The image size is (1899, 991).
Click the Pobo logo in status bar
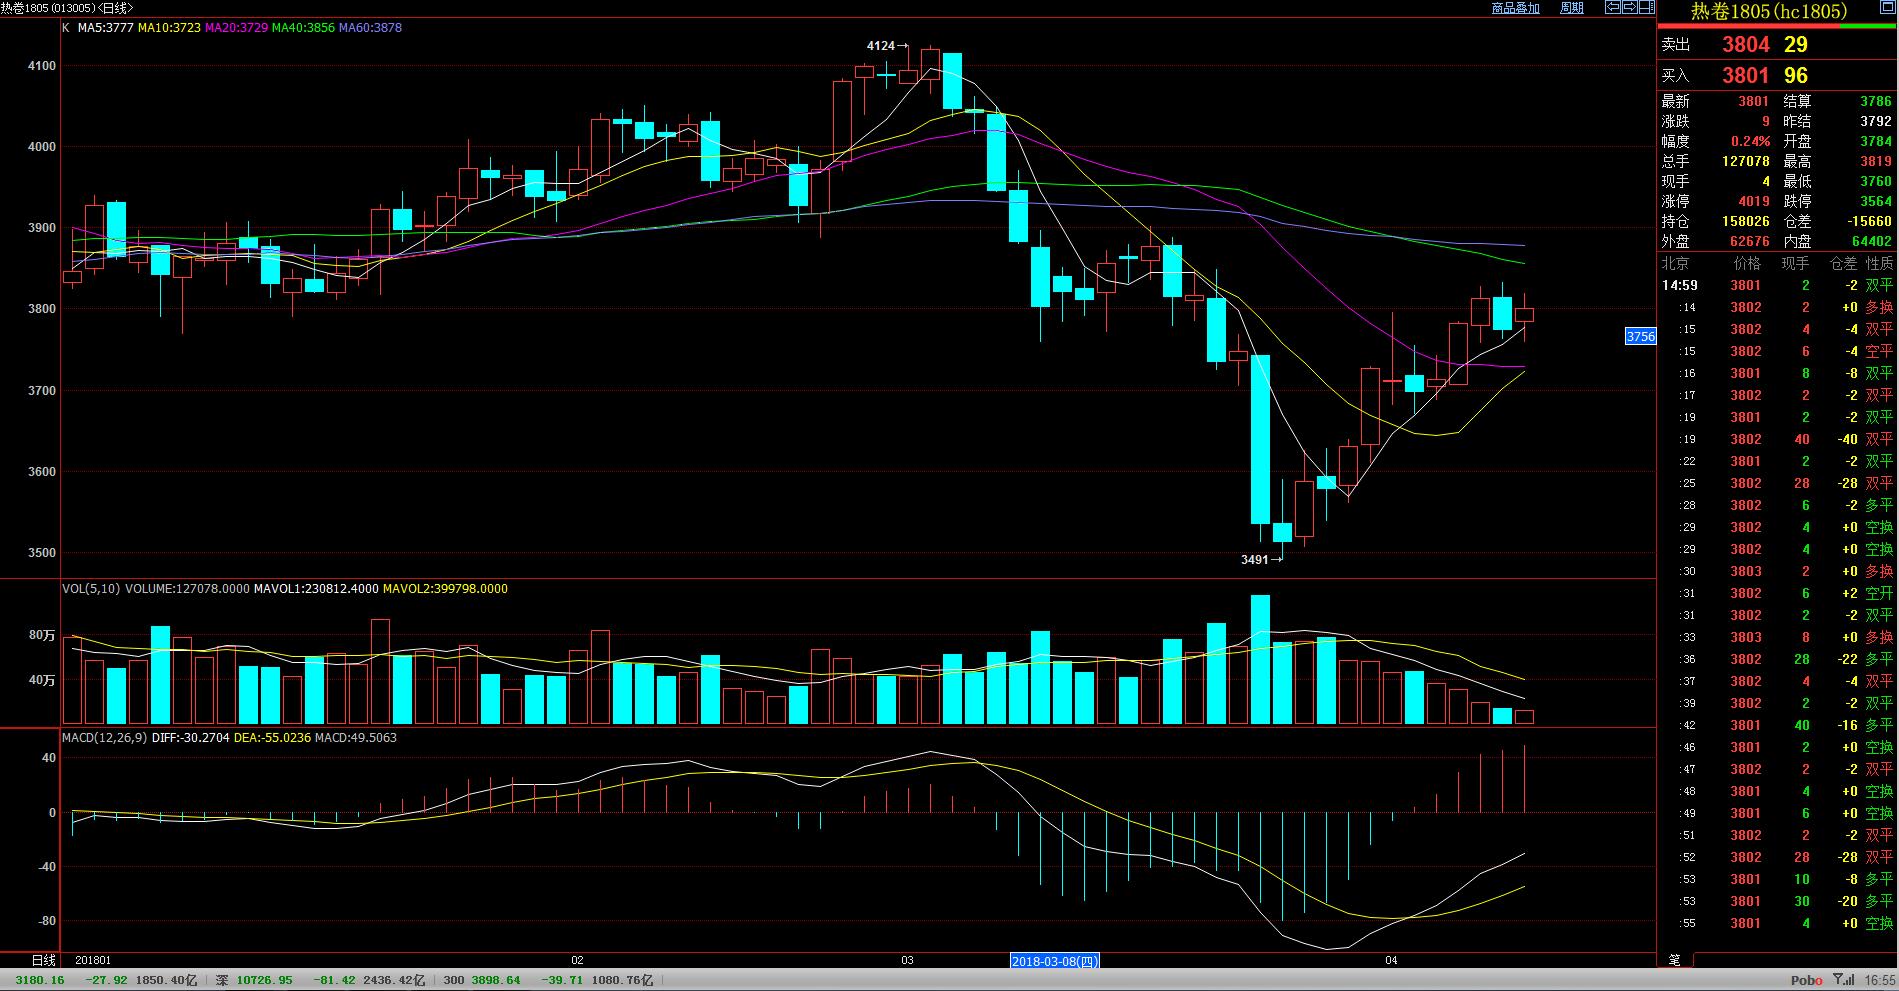[x=1806, y=980]
